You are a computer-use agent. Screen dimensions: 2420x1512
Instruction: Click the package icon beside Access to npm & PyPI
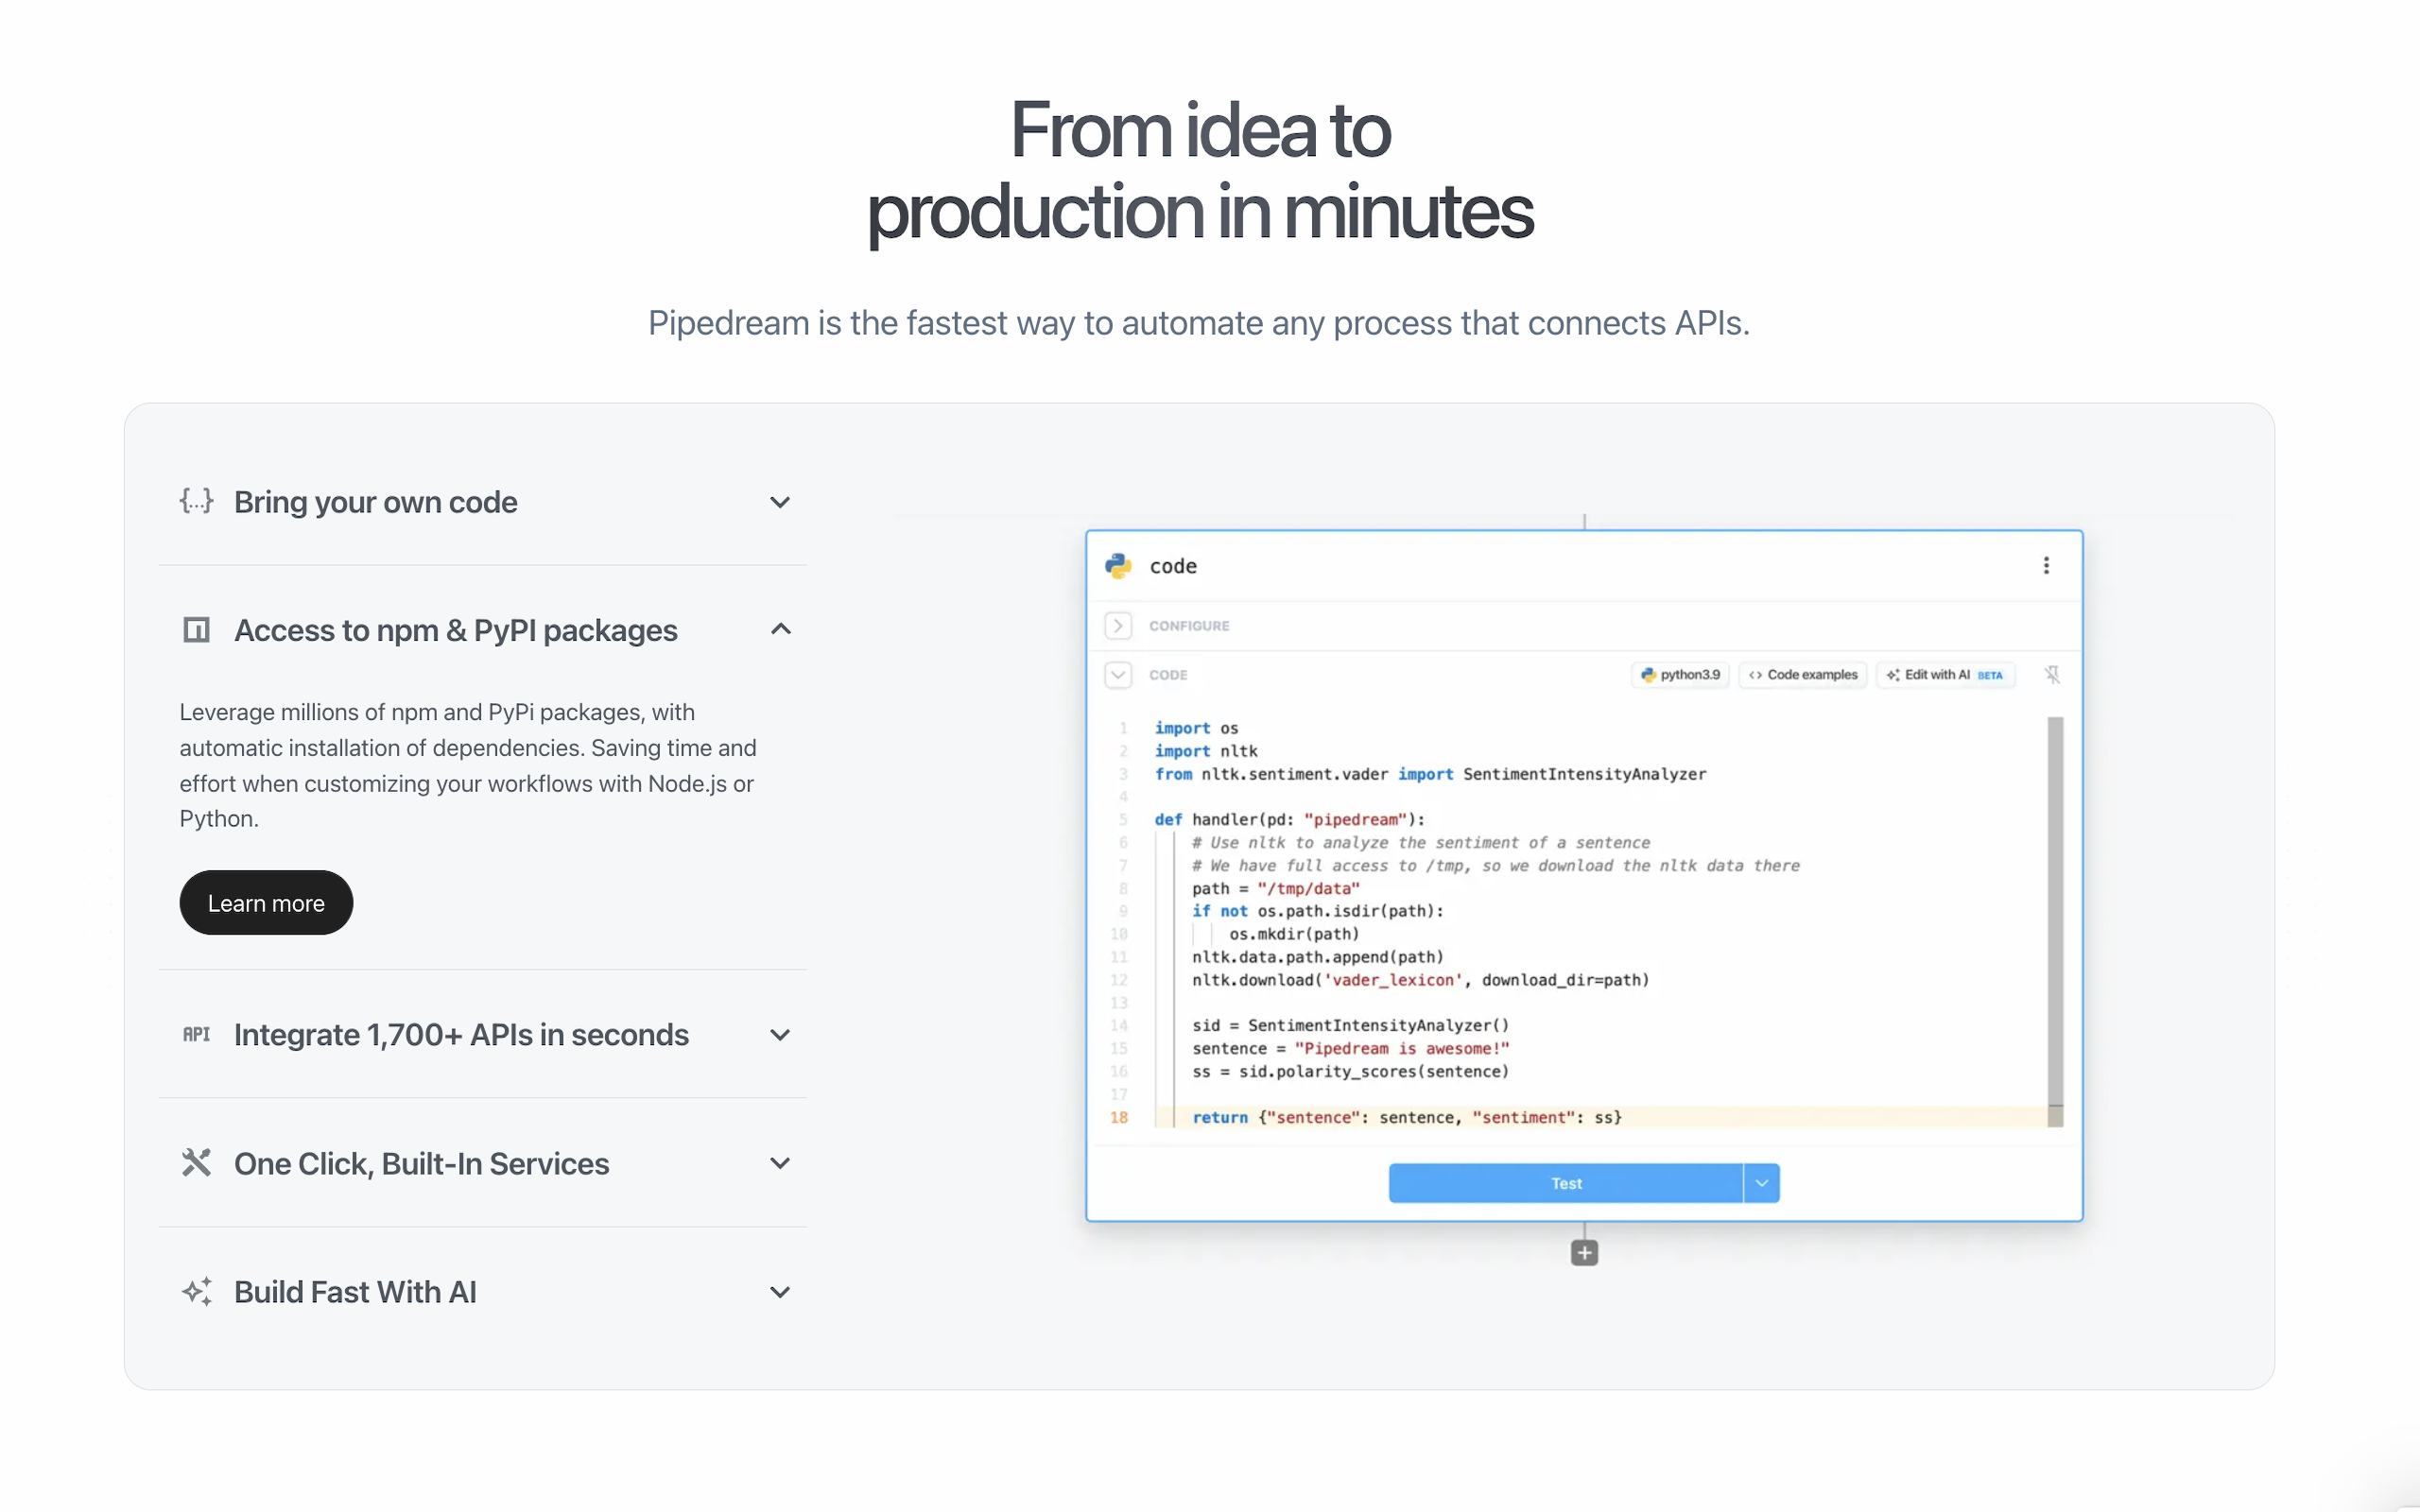pyautogui.click(x=196, y=629)
